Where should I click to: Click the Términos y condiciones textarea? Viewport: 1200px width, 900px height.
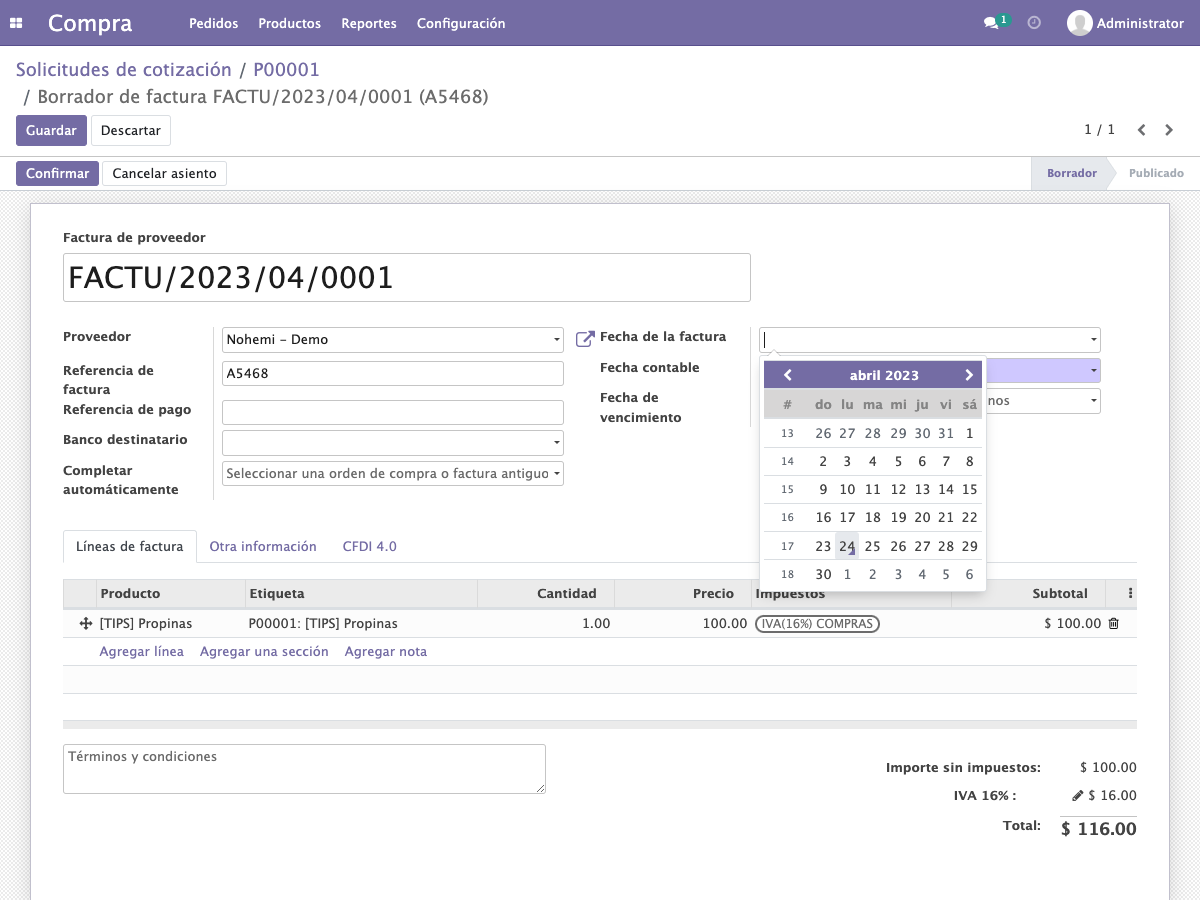click(x=304, y=769)
